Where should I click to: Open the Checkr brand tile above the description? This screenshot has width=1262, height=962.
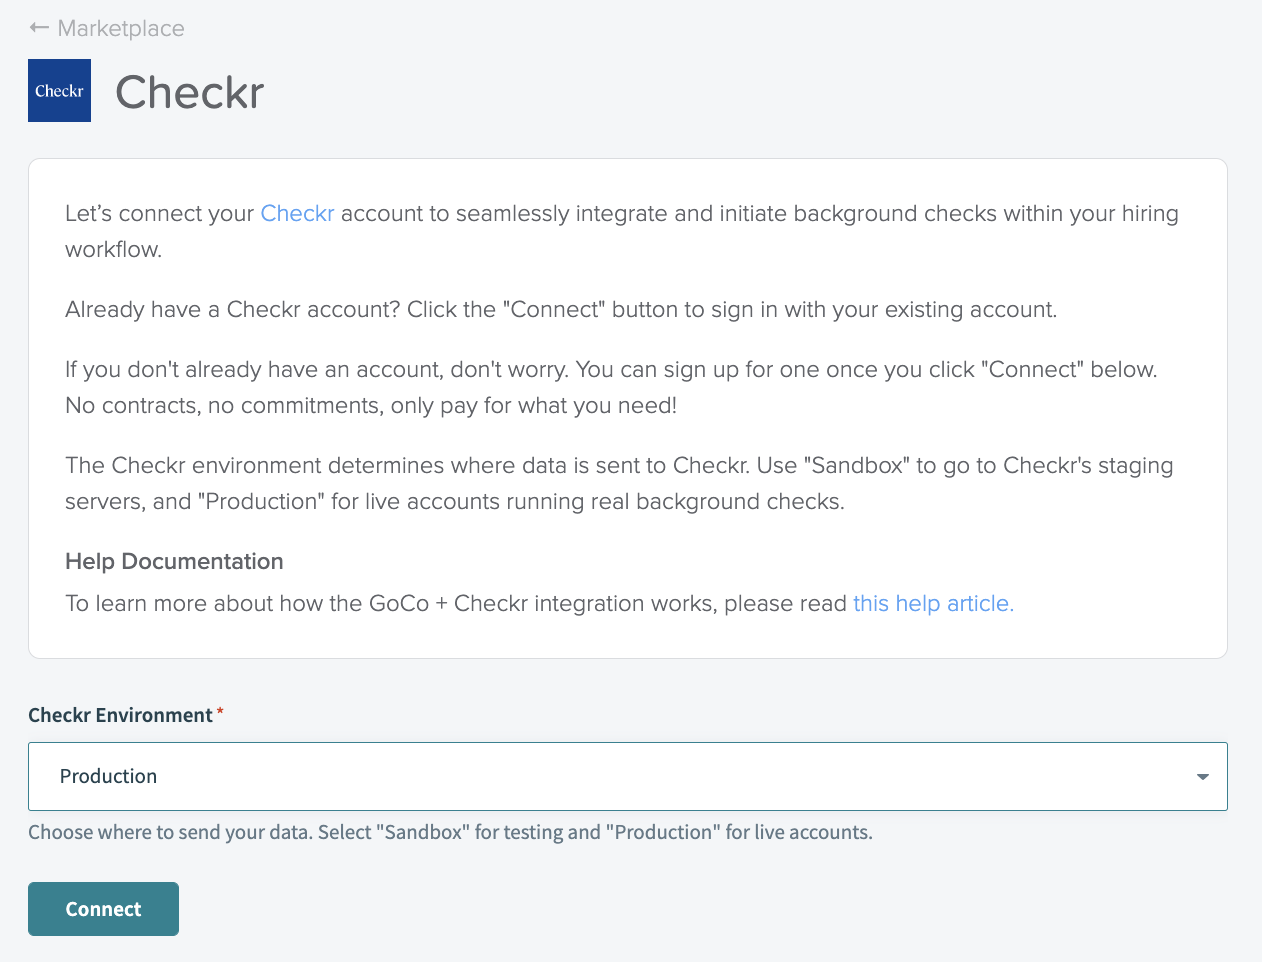(59, 90)
